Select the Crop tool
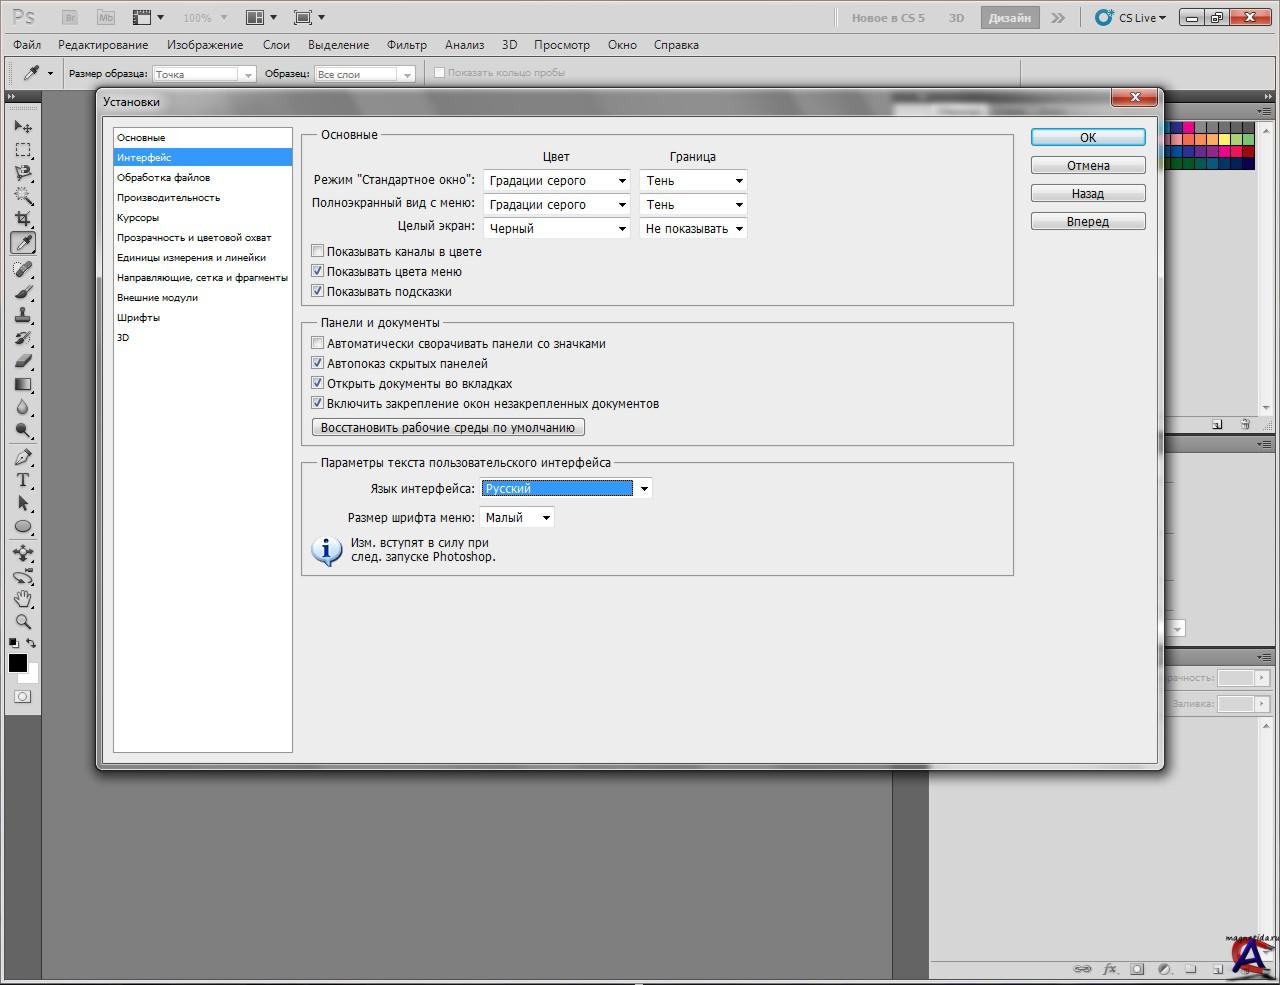 [x=23, y=218]
